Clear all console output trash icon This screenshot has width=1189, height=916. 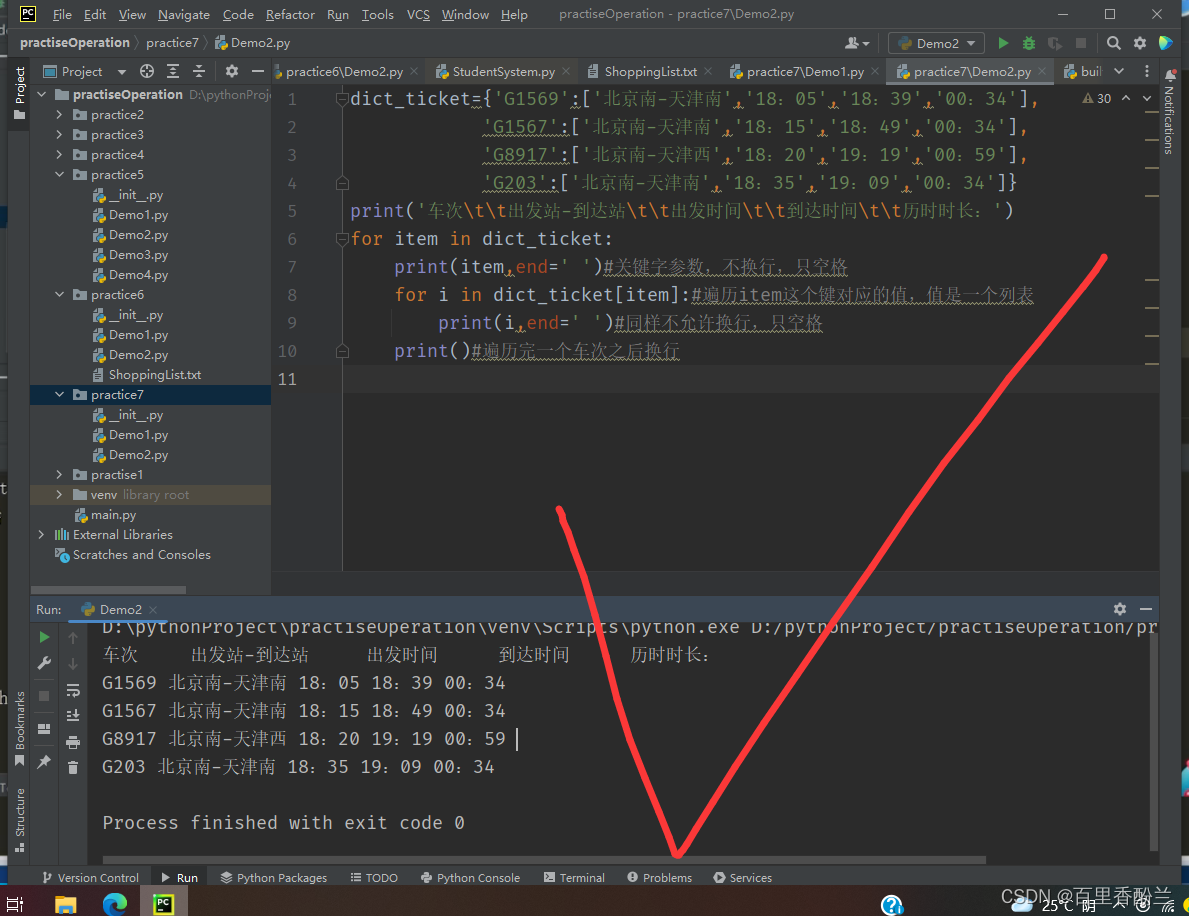click(x=73, y=768)
